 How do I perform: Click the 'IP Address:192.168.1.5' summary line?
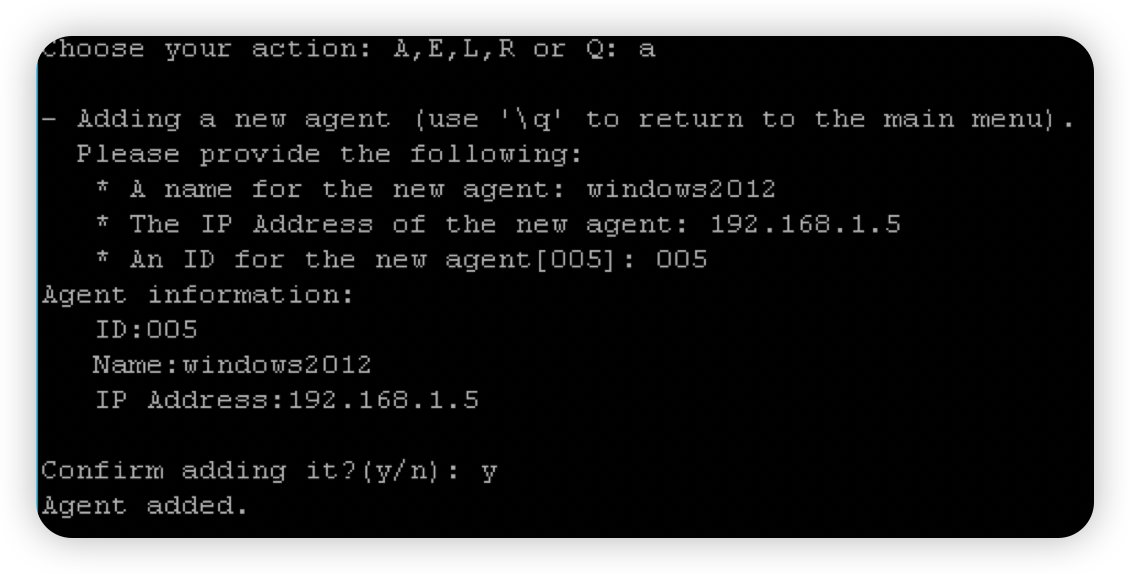pos(287,400)
